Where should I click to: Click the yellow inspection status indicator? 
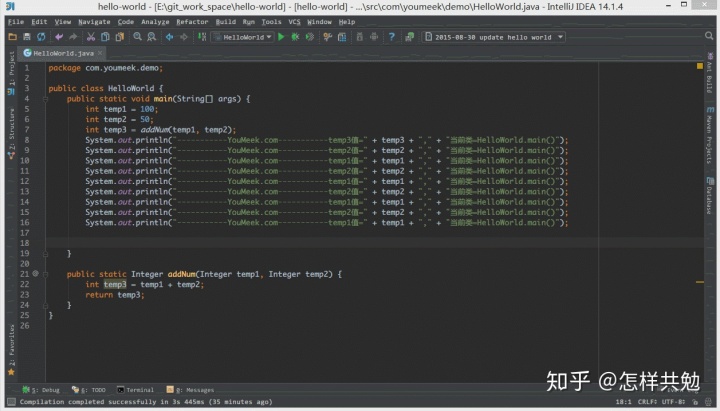coord(700,66)
